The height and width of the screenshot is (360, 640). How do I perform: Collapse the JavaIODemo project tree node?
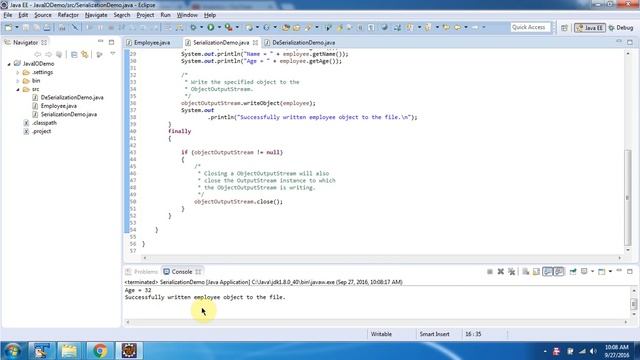click(x=9, y=64)
